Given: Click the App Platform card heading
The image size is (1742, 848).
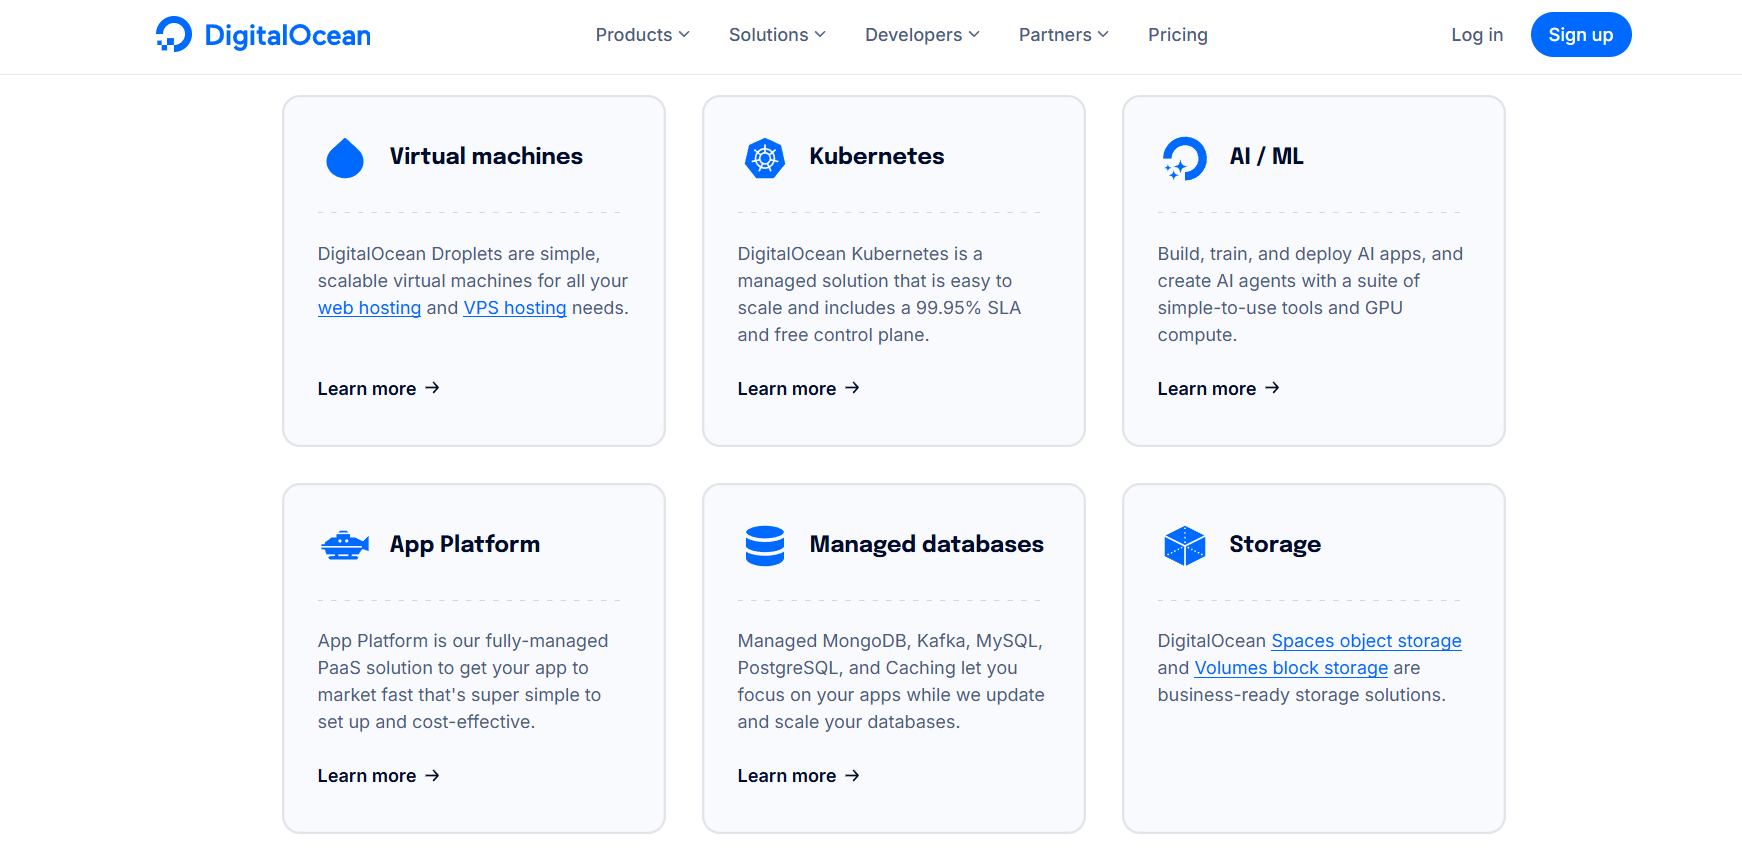Looking at the screenshot, I should coord(465,544).
